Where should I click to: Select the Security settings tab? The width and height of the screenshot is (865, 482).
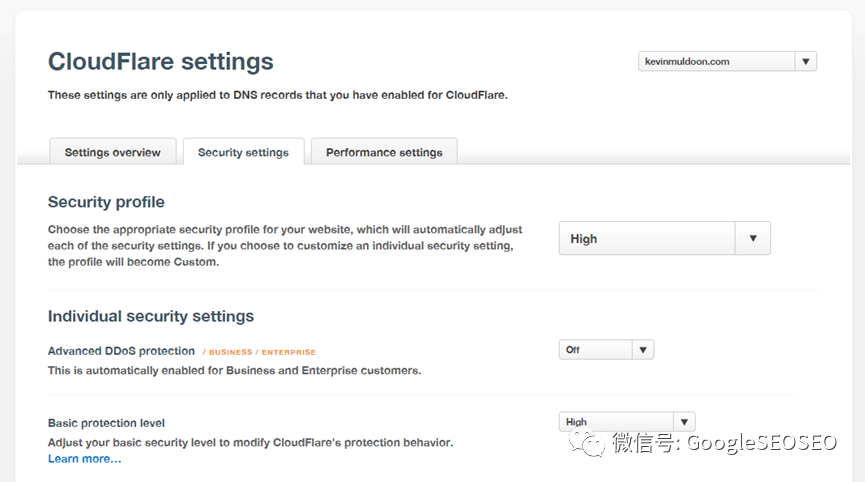pyautogui.click(x=243, y=152)
